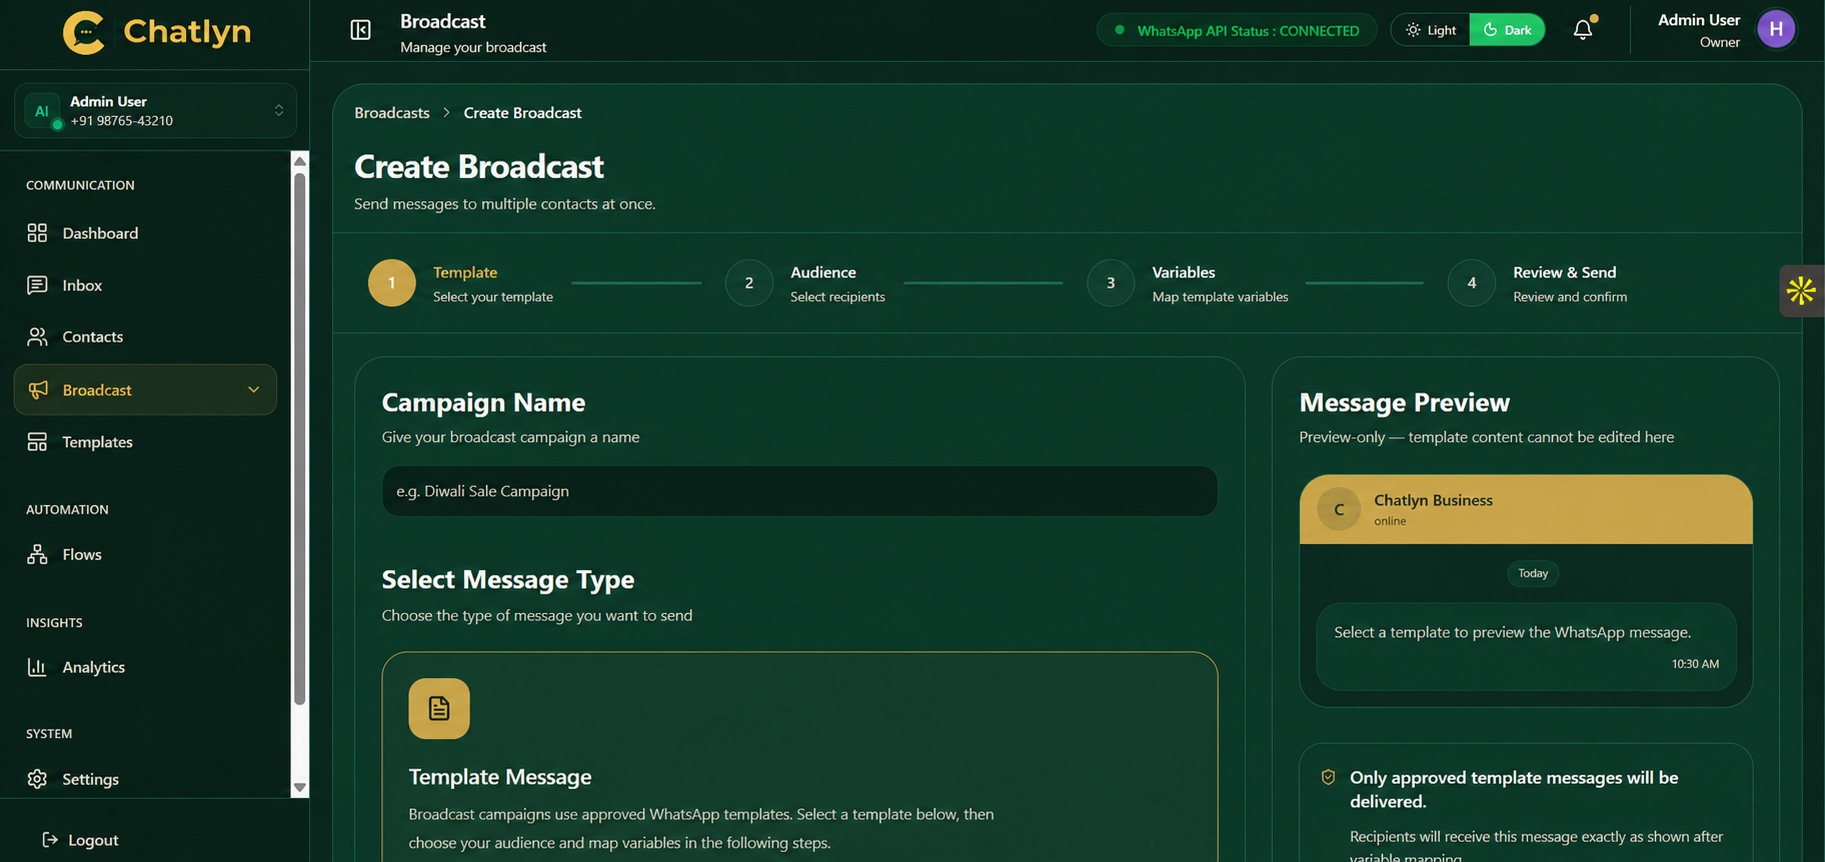
Task: Click the "10:30 AM" timestamp in preview
Action: (1695, 664)
